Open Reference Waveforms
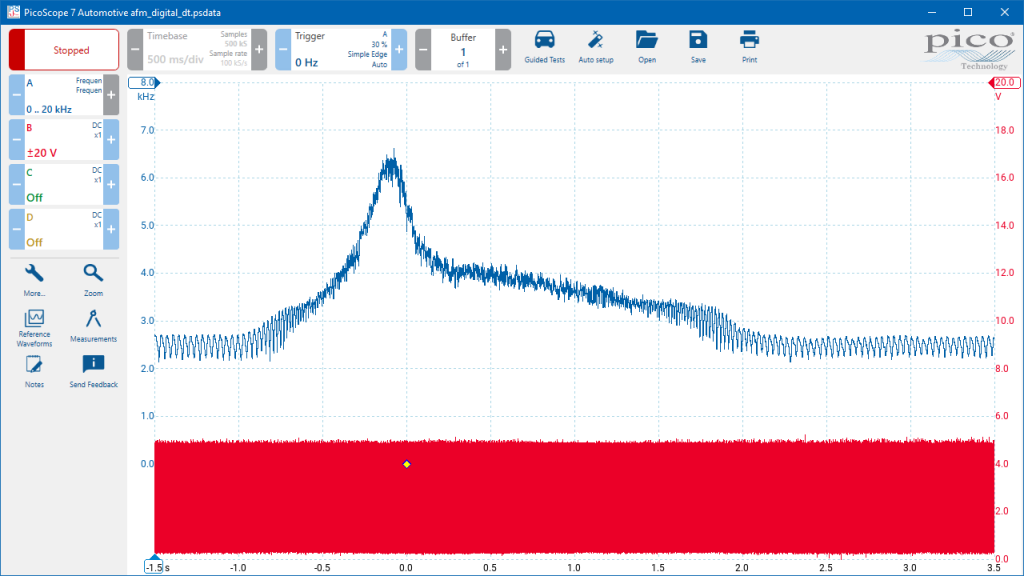This screenshot has height=576, width=1024. [x=34, y=328]
